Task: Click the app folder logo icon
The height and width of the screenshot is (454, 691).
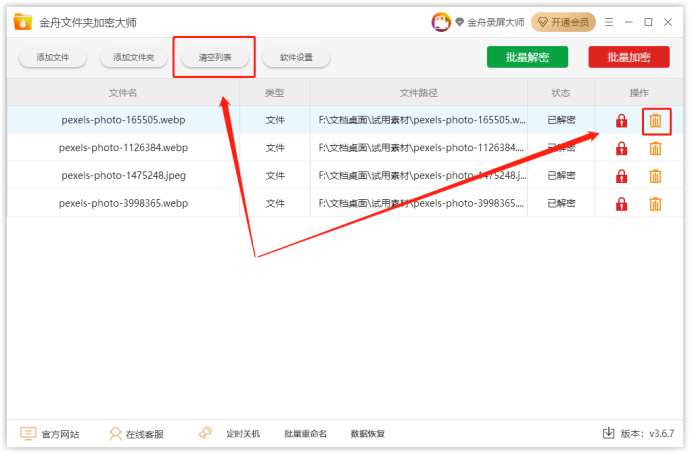Action: pyautogui.click(x=23, y=22)
